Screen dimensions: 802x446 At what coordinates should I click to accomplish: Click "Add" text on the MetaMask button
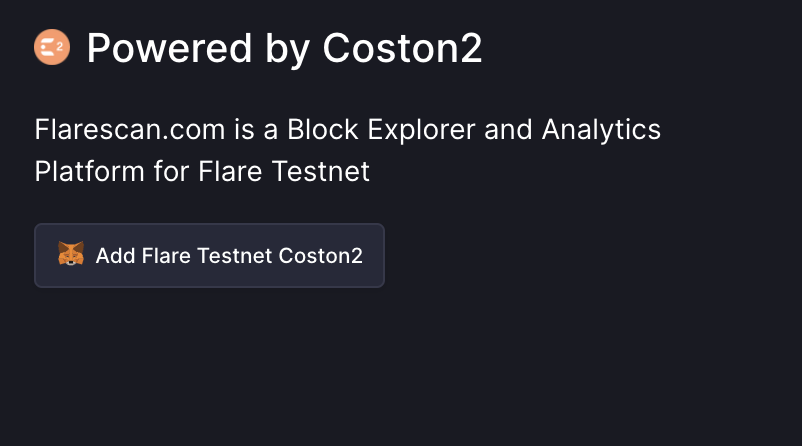113,256
